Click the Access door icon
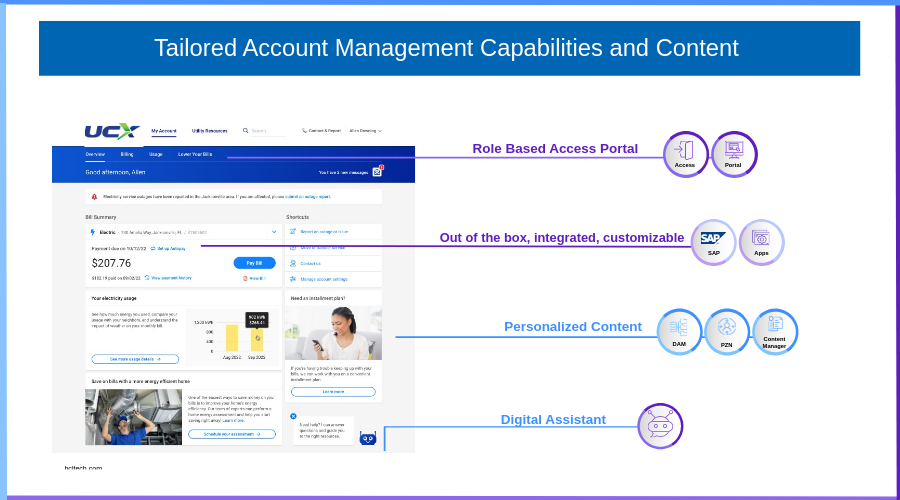 point(685,154)
